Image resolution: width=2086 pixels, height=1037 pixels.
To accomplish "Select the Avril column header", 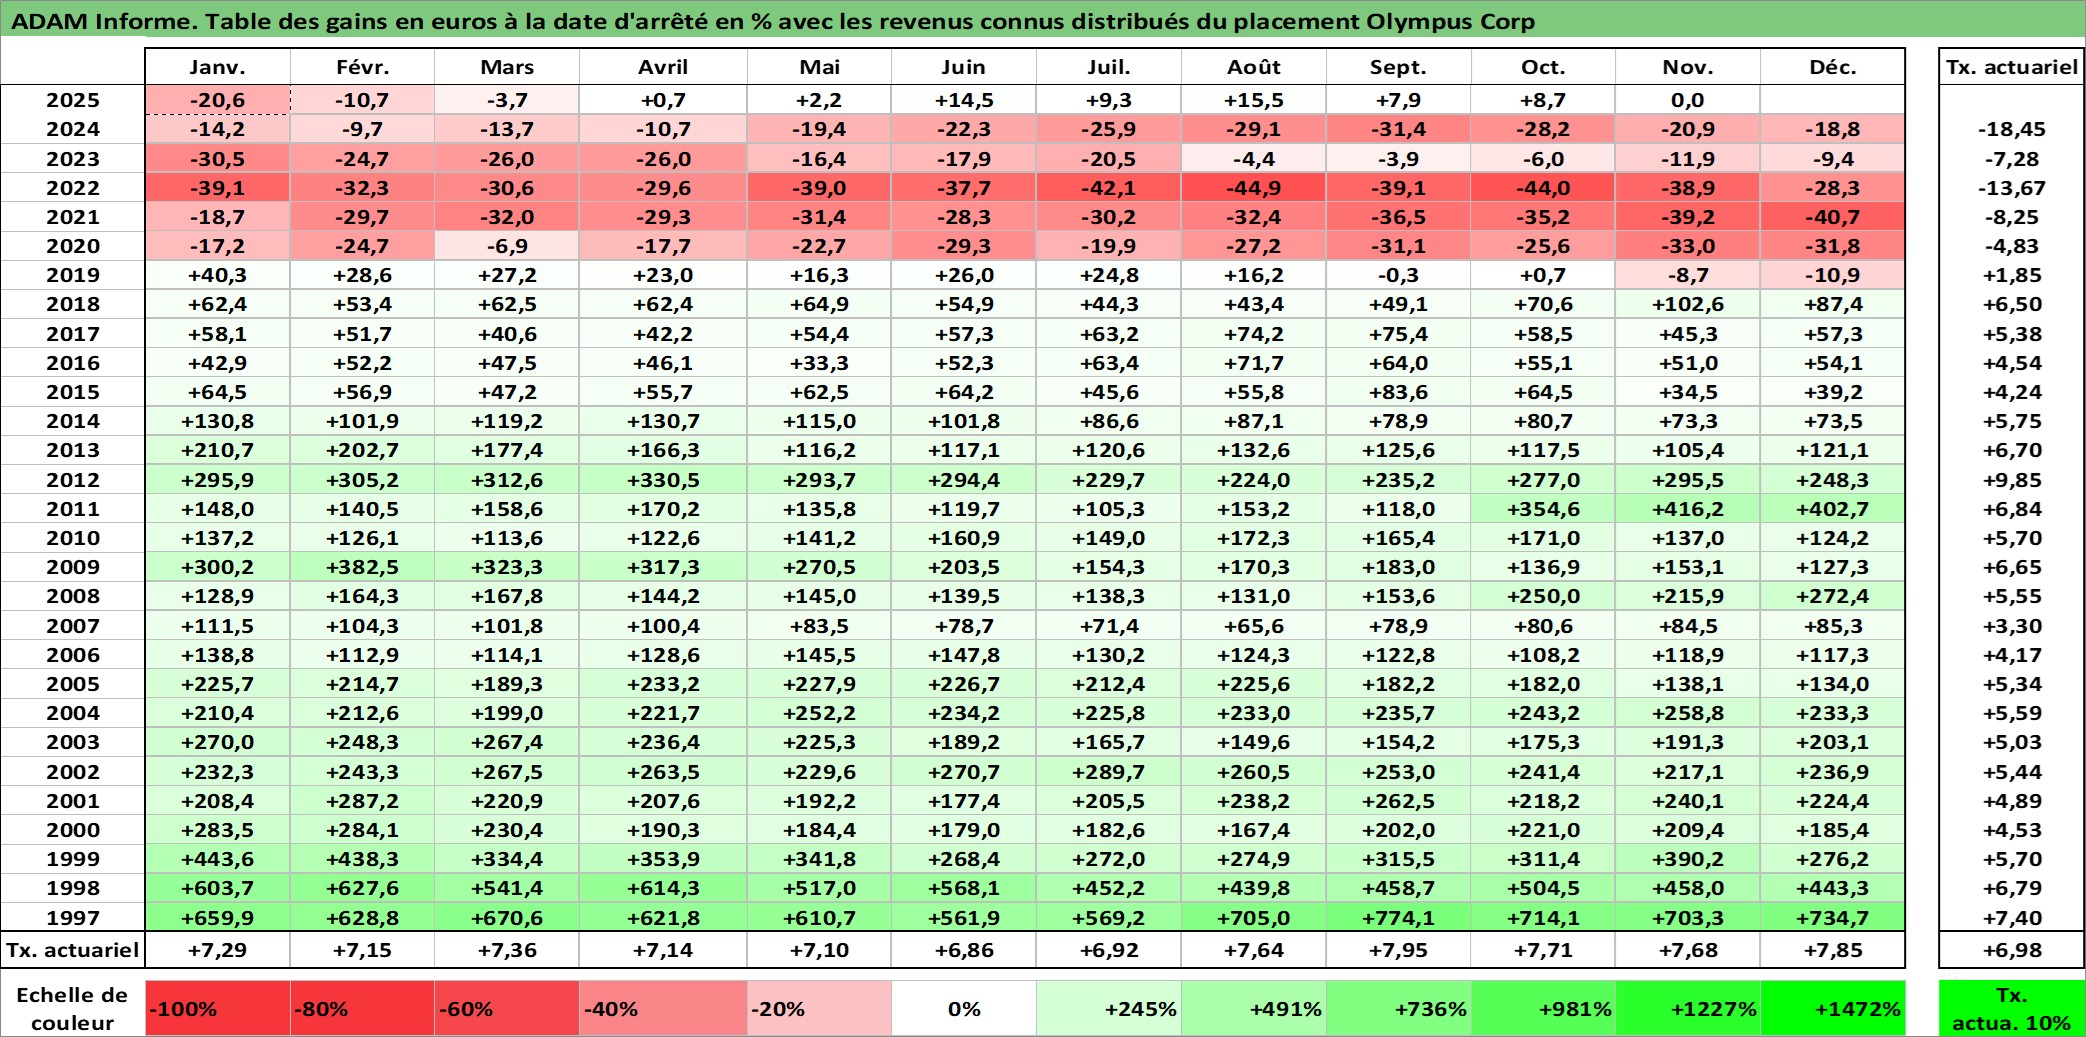I will tap(663, 67).
